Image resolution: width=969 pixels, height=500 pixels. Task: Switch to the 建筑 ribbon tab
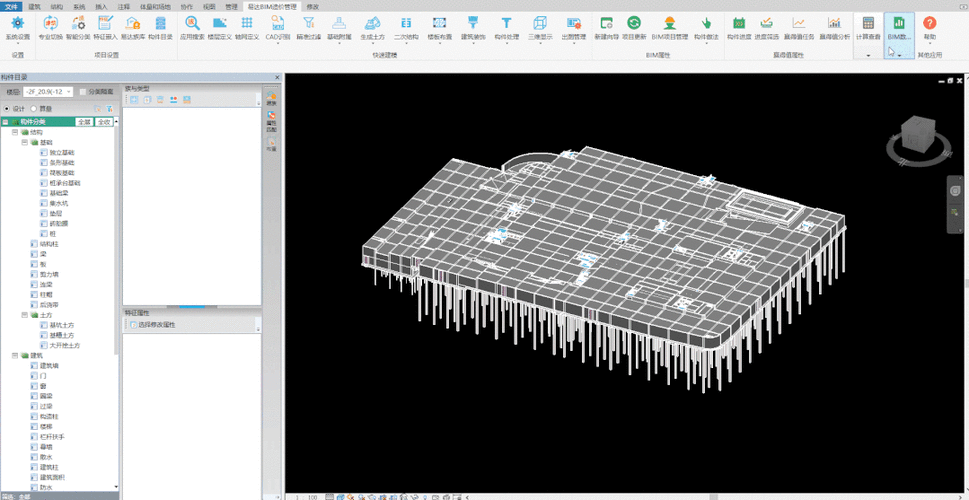tap(34, 6)
